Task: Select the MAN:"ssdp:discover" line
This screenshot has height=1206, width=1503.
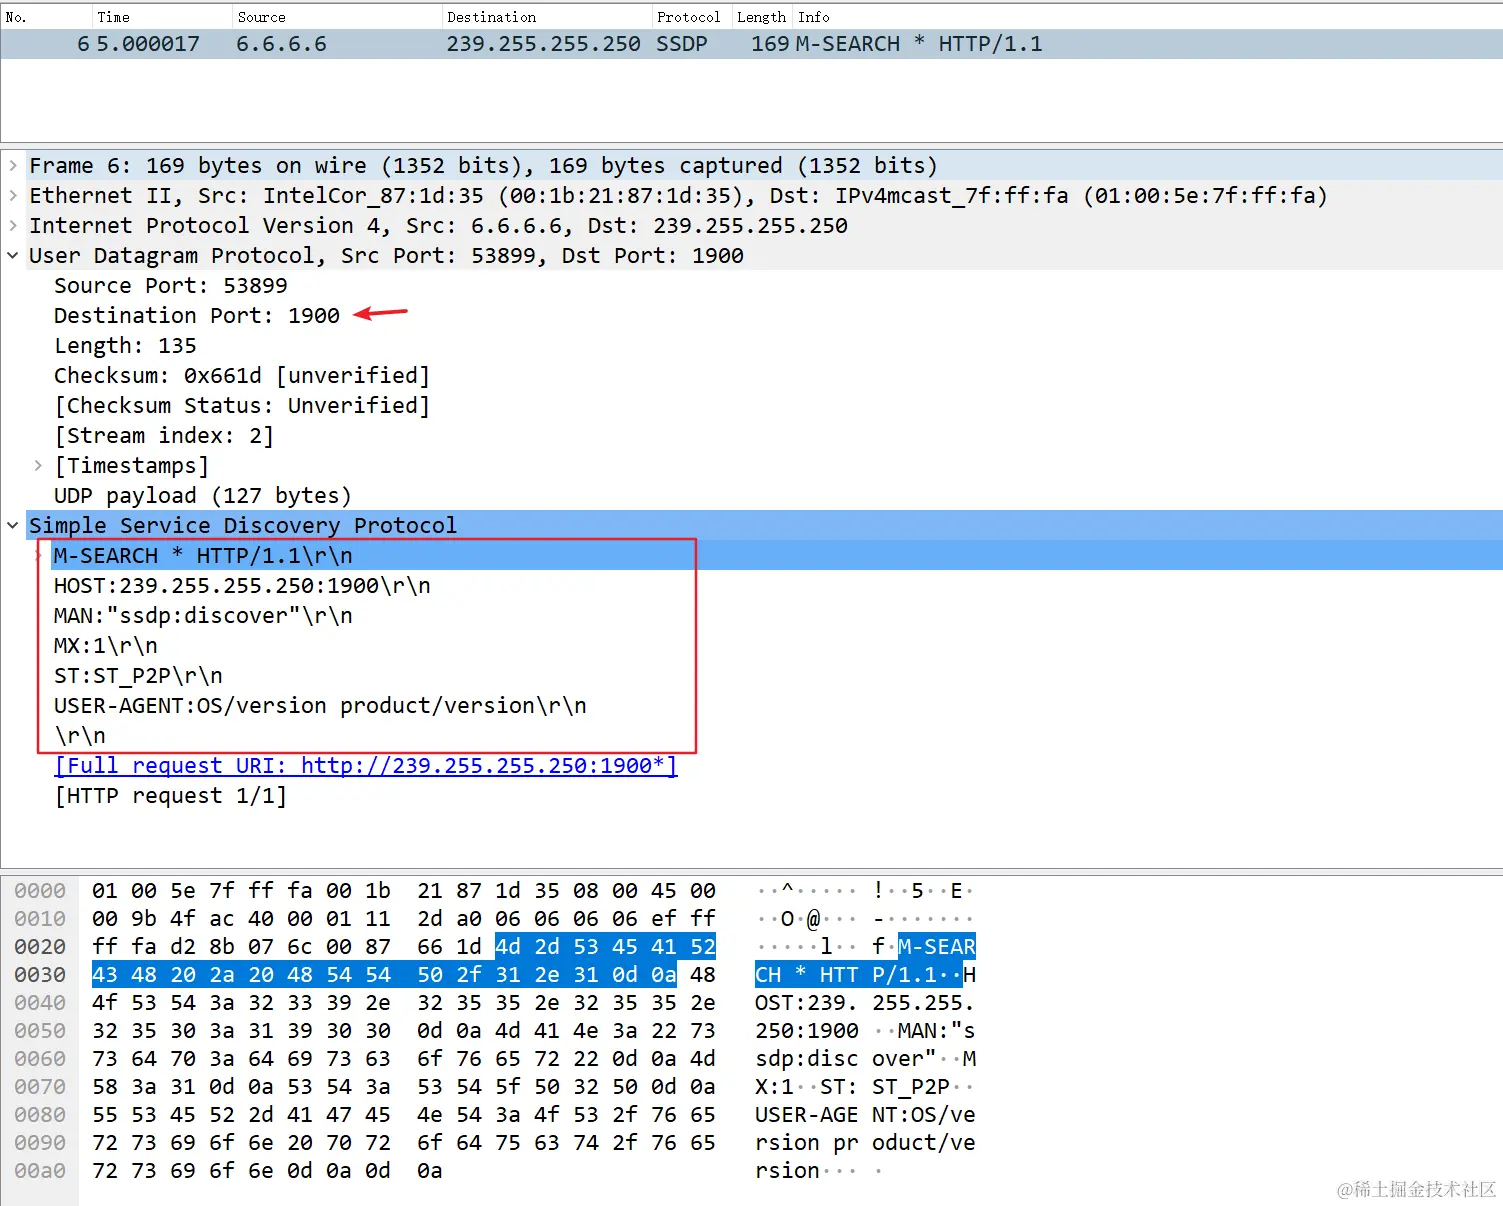Action: click(x=203, y=616)
